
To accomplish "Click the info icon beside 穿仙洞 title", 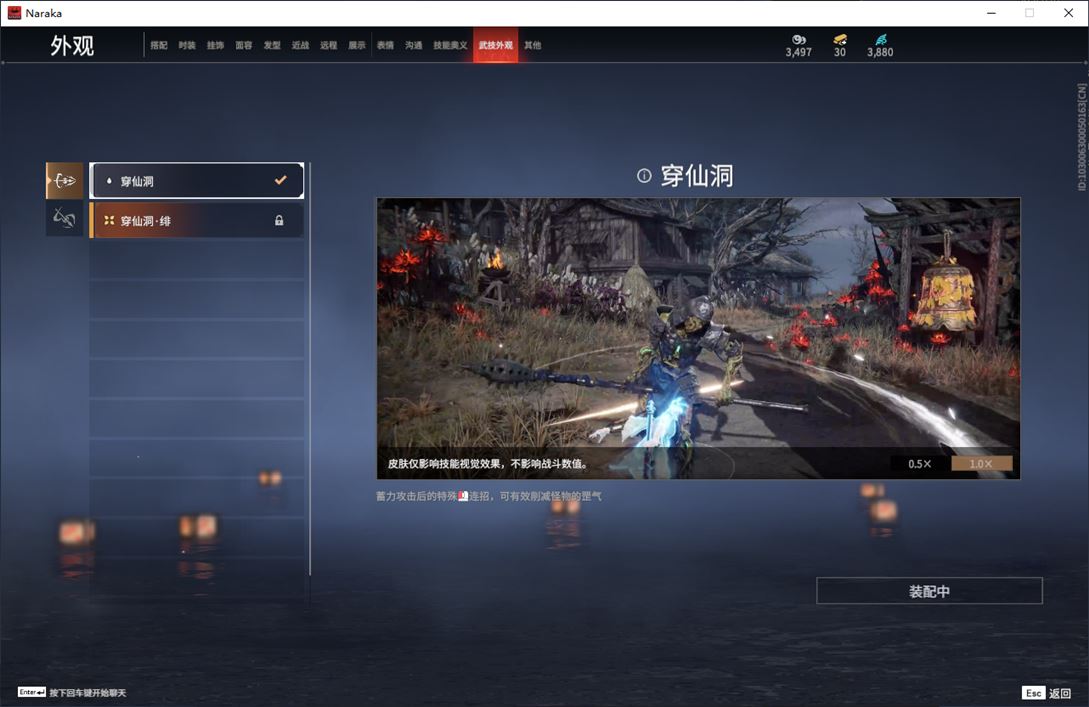I will coord(644,176).
